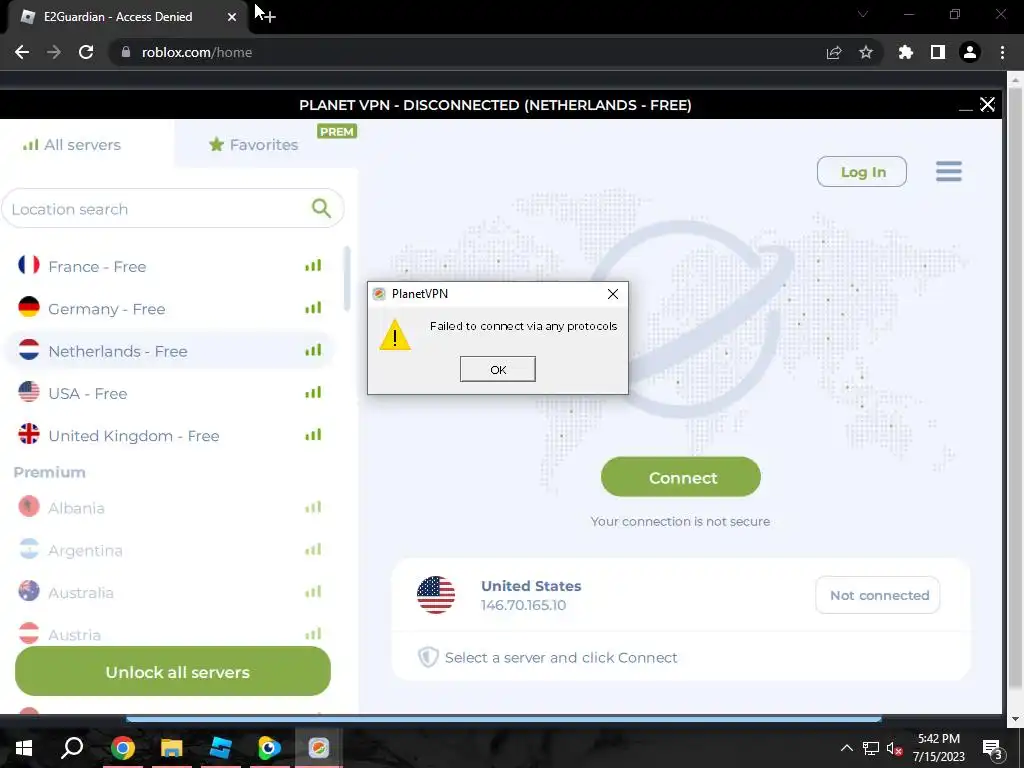Open the Windows Start menu
This screenshot has width=1024, height=768.
(x=24, y=748)
